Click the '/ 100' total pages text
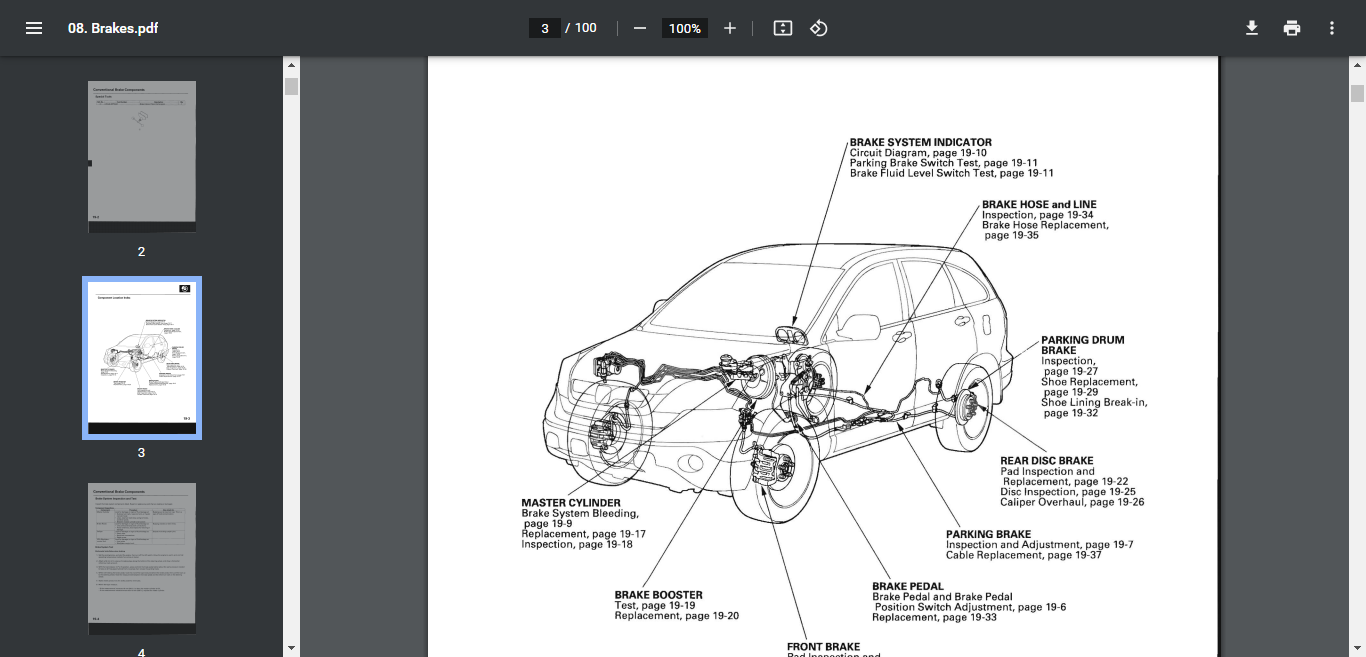The image size is (1366, 657). [x=581, y=28]
